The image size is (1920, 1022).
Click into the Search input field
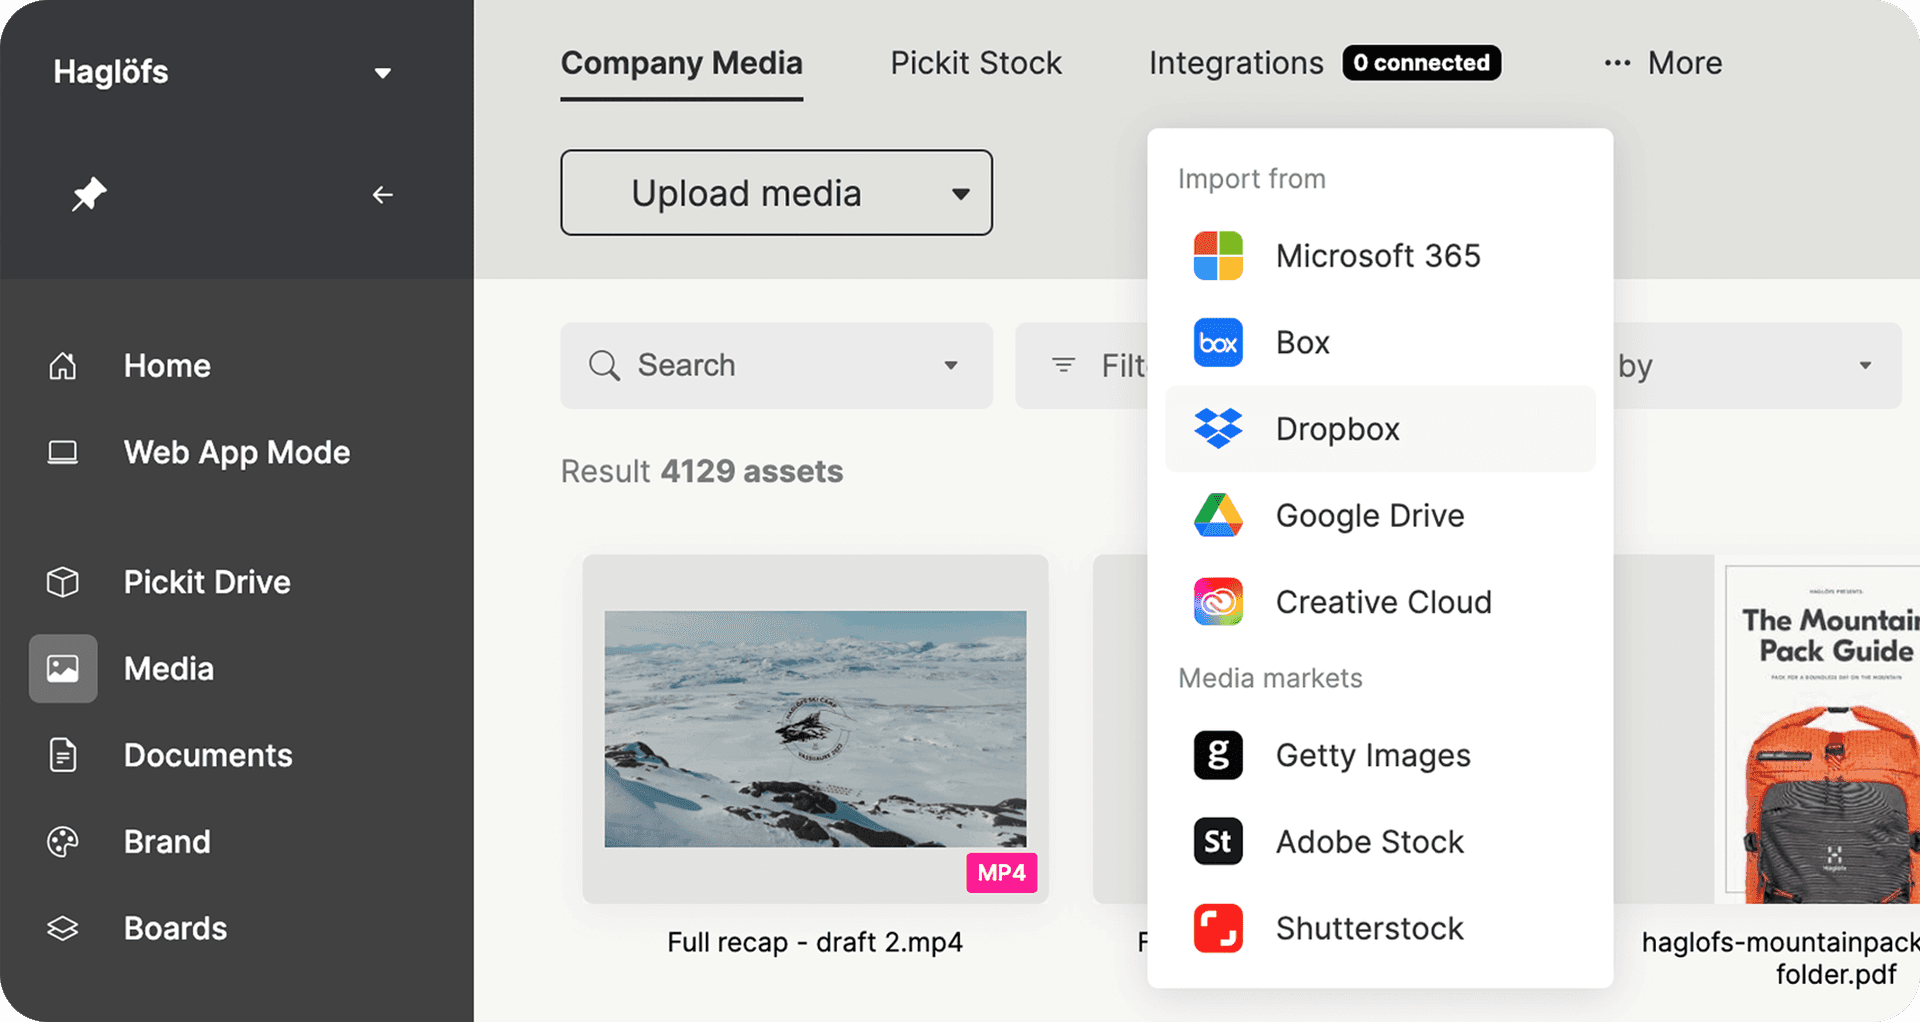pyautogui.click(x=776, y=366)
